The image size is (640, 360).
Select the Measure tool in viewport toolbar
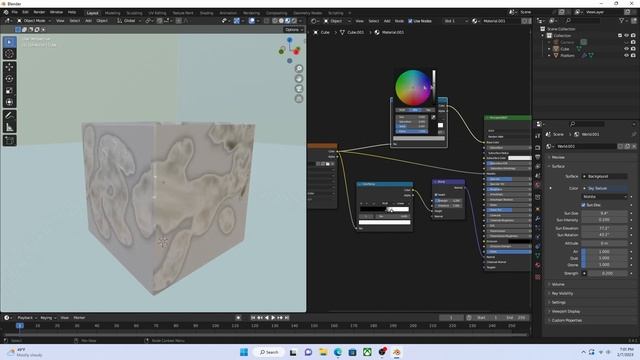click(x=9, y=127)
